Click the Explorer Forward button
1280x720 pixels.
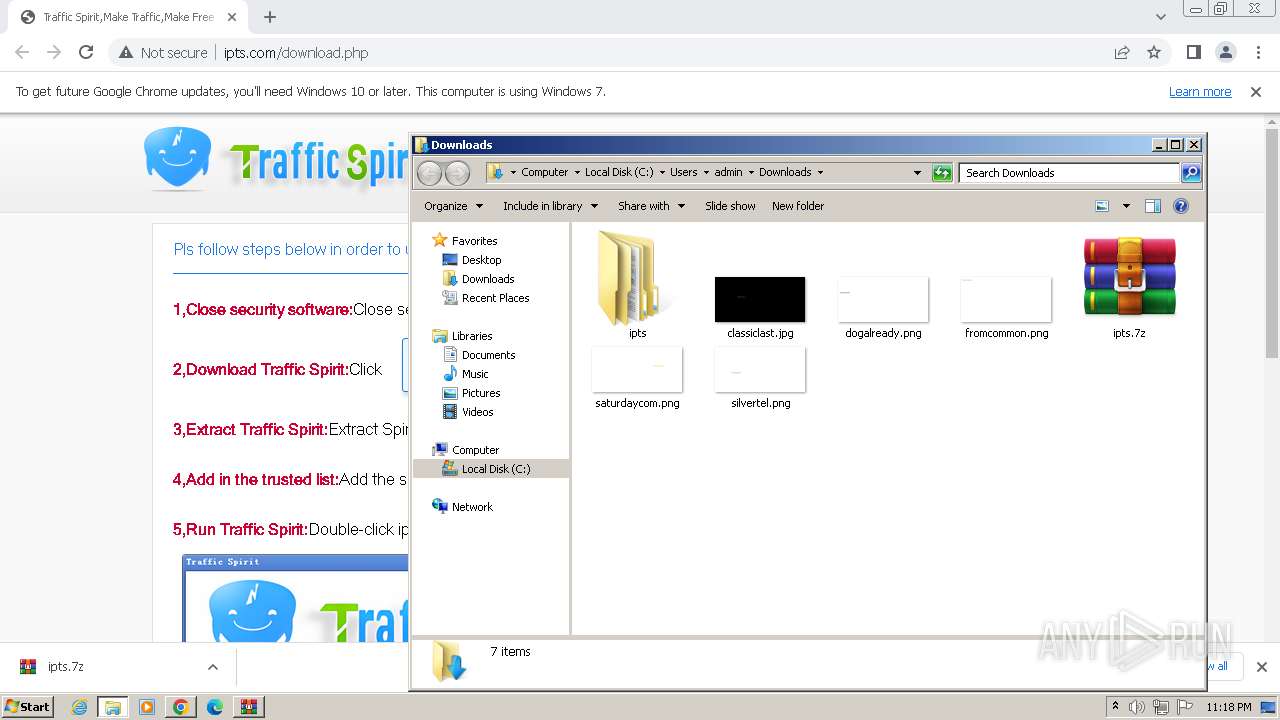(x=457, y=173)
